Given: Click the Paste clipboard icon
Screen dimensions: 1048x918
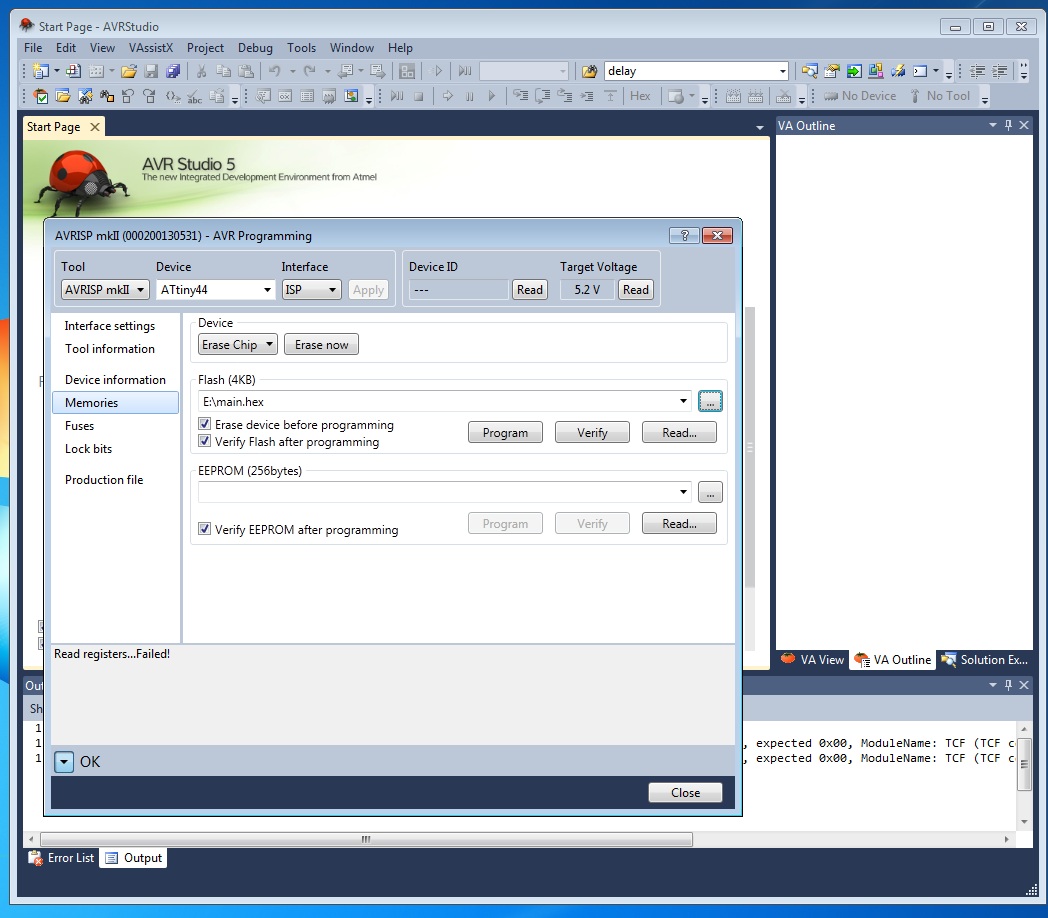Looking at the screenshot, I should click(246, 71).
